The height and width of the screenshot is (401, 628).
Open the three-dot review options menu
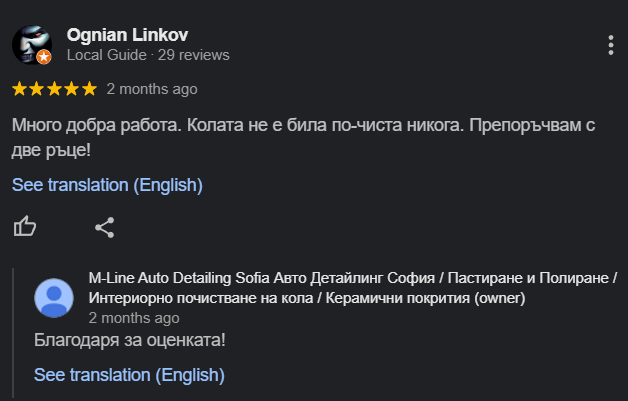click(x=610, y=45)
